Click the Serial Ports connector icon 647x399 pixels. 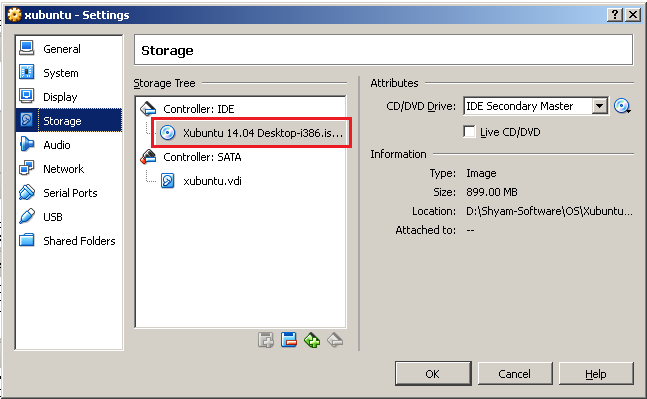[x=27, y=192]
